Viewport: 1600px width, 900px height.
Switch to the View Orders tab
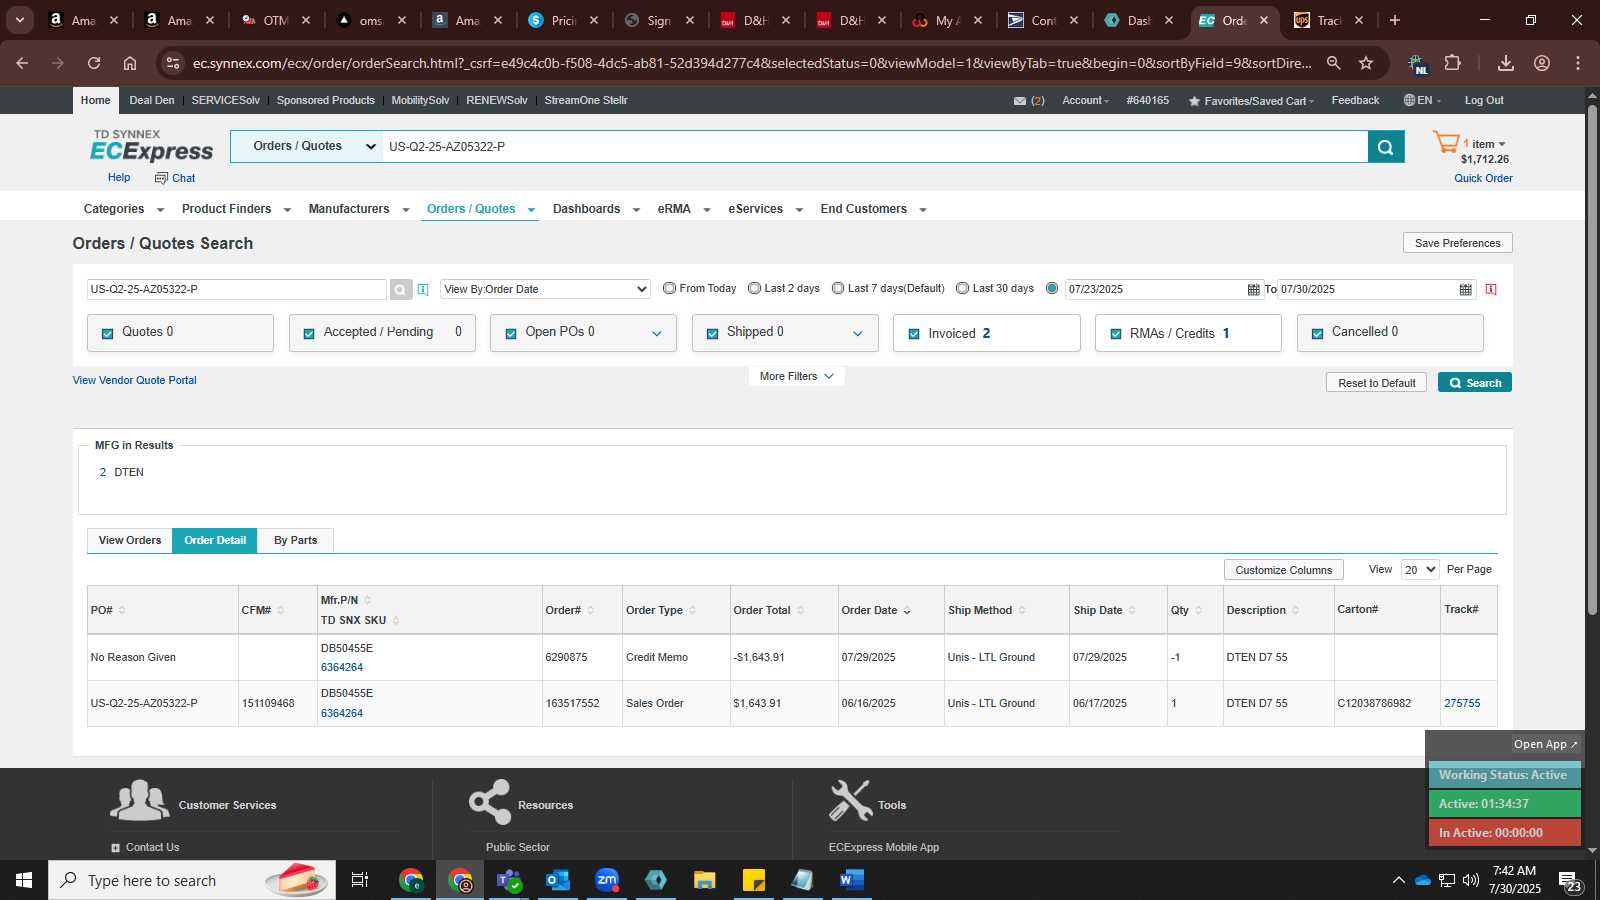coord(130,540)
